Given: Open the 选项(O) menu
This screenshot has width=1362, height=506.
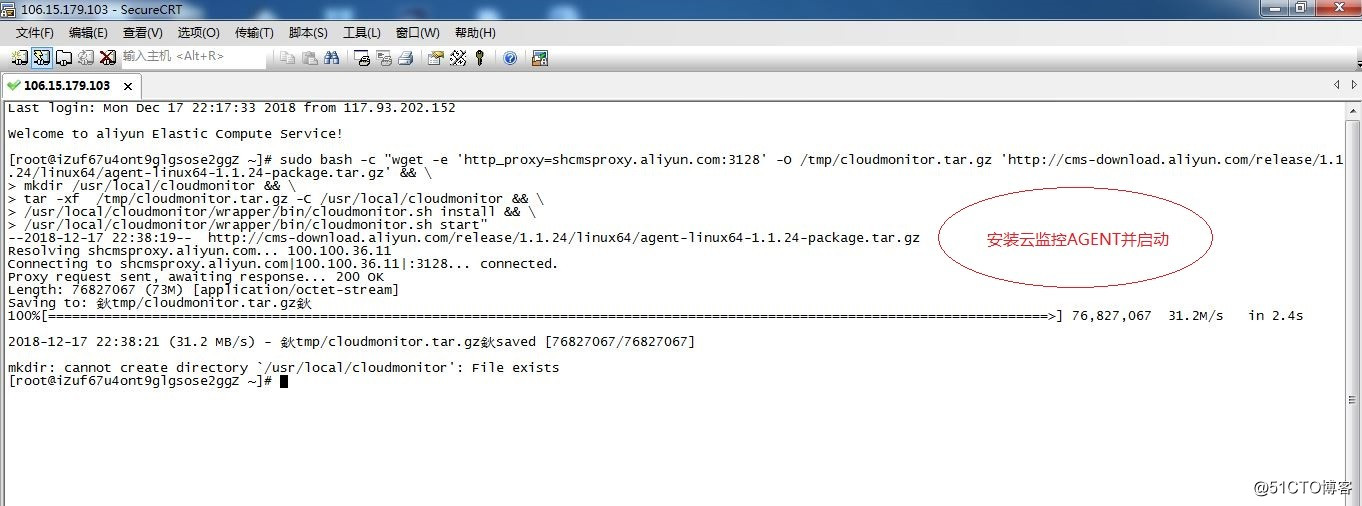Looking at the screenshot, I should point(199,33).
